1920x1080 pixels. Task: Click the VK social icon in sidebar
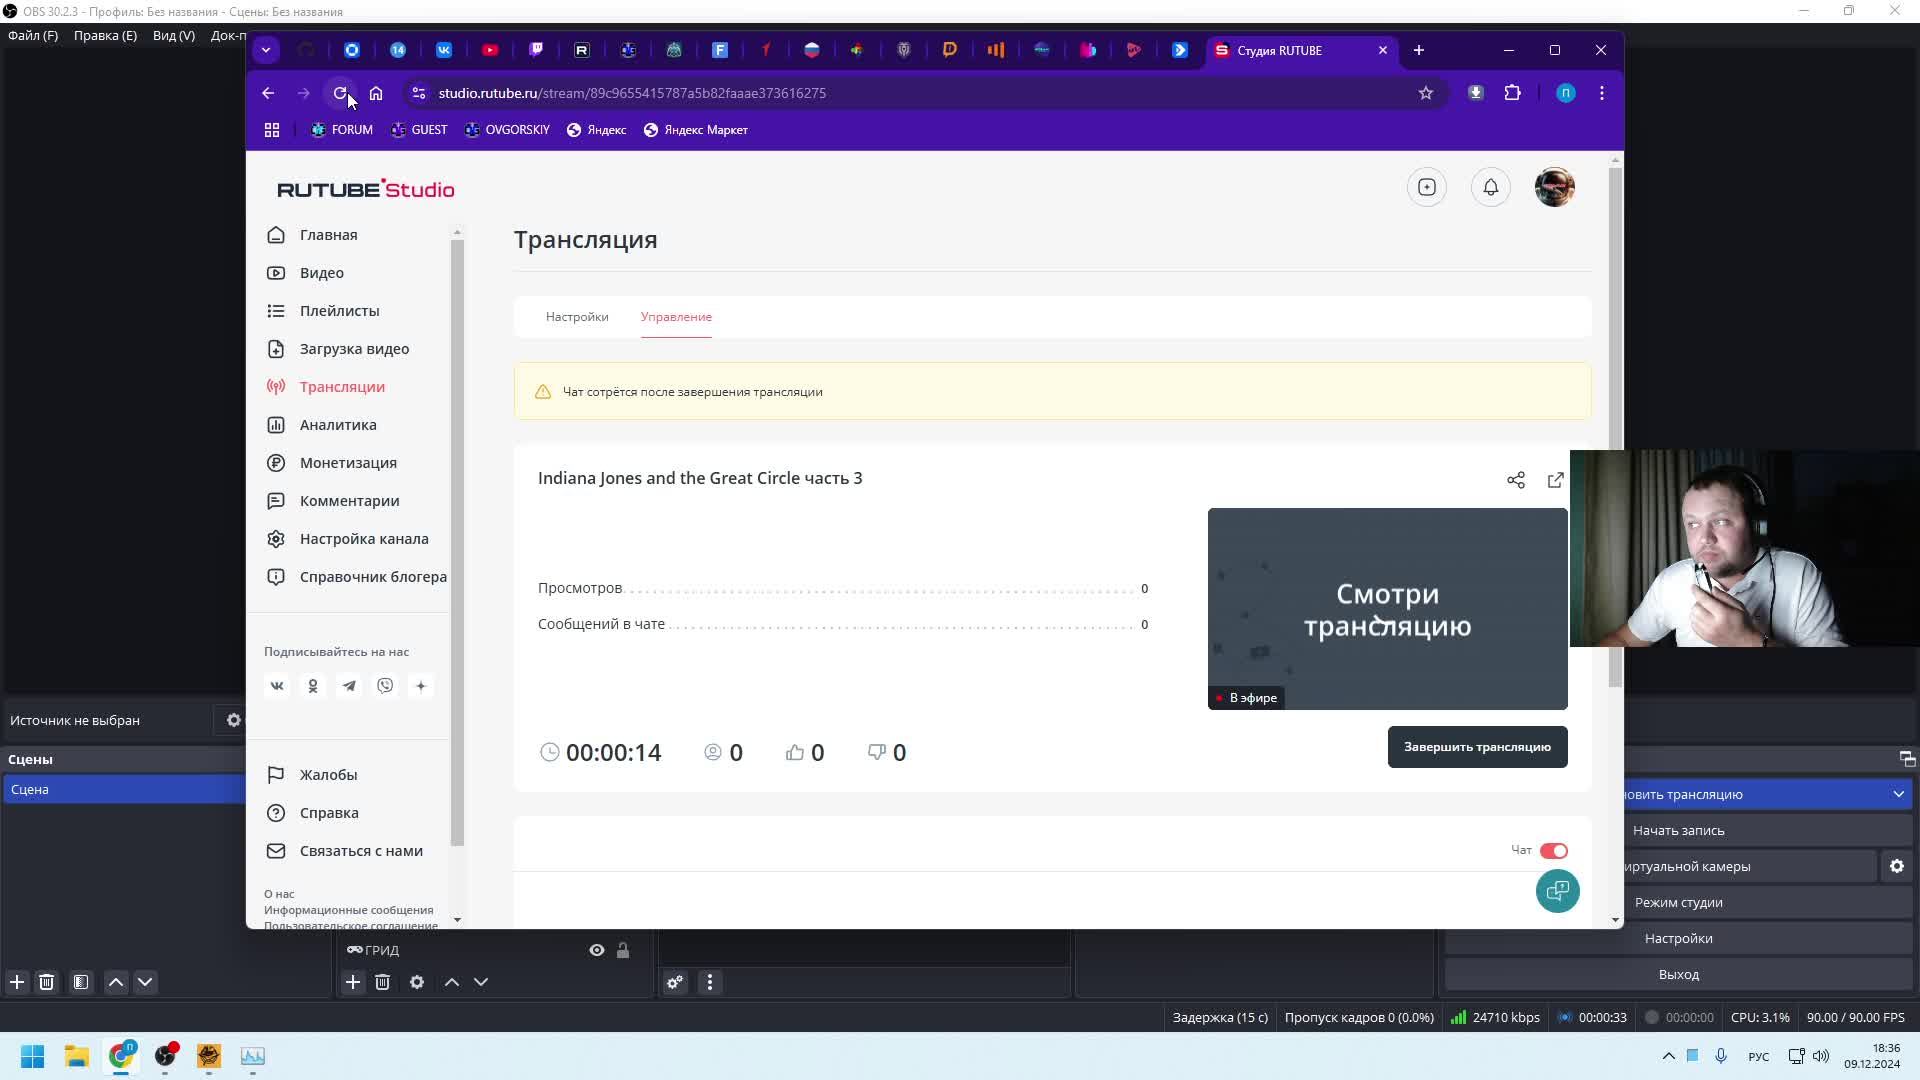(x=277, y=686)
